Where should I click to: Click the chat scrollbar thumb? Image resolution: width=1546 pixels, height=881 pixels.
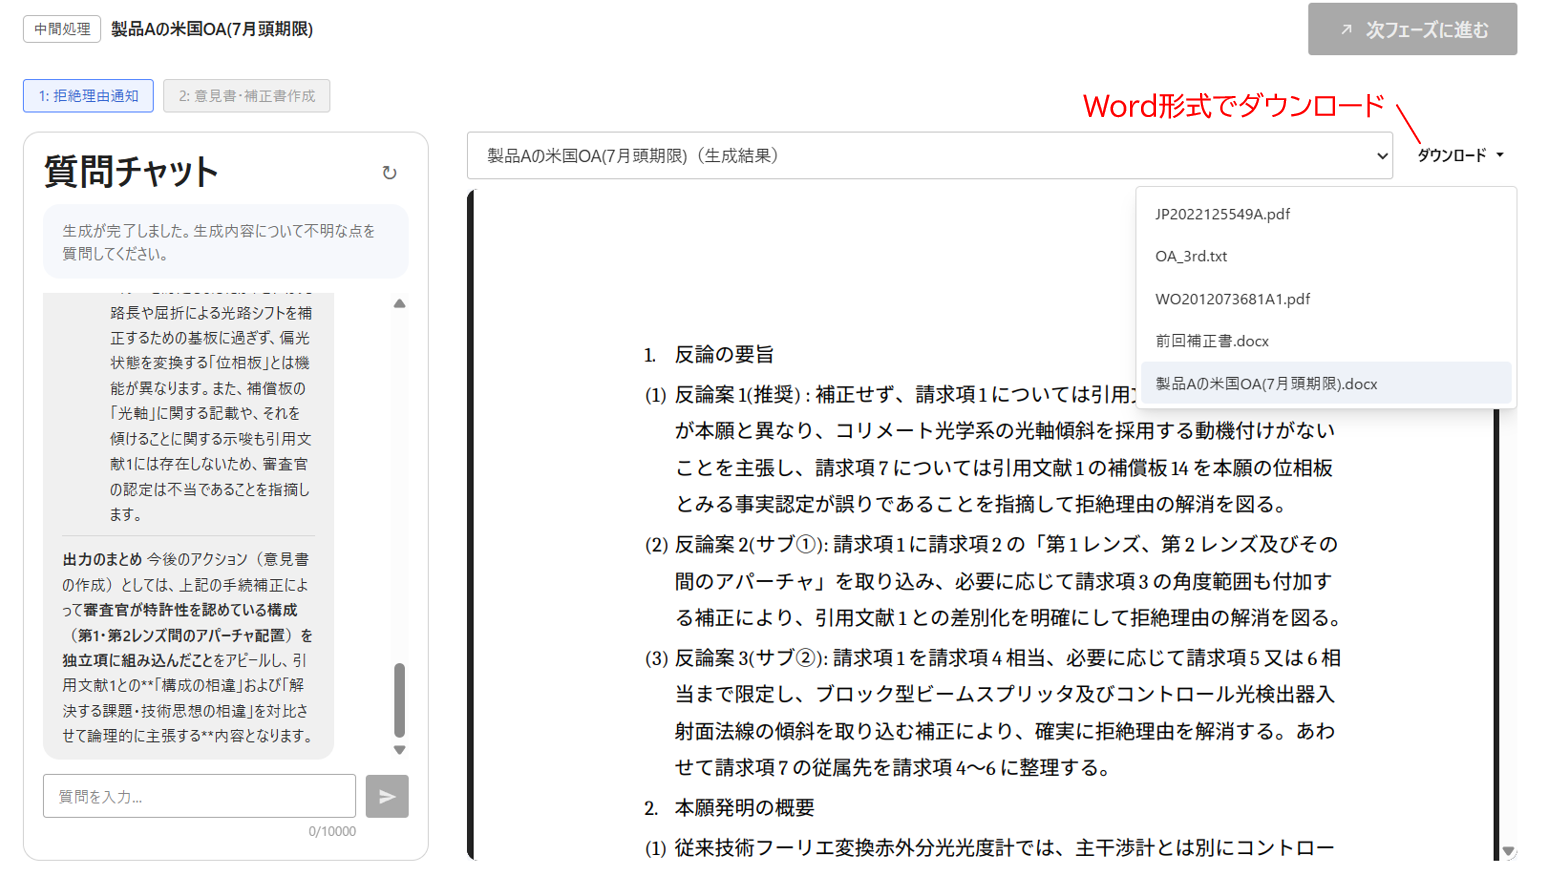[x=399, y=699]
